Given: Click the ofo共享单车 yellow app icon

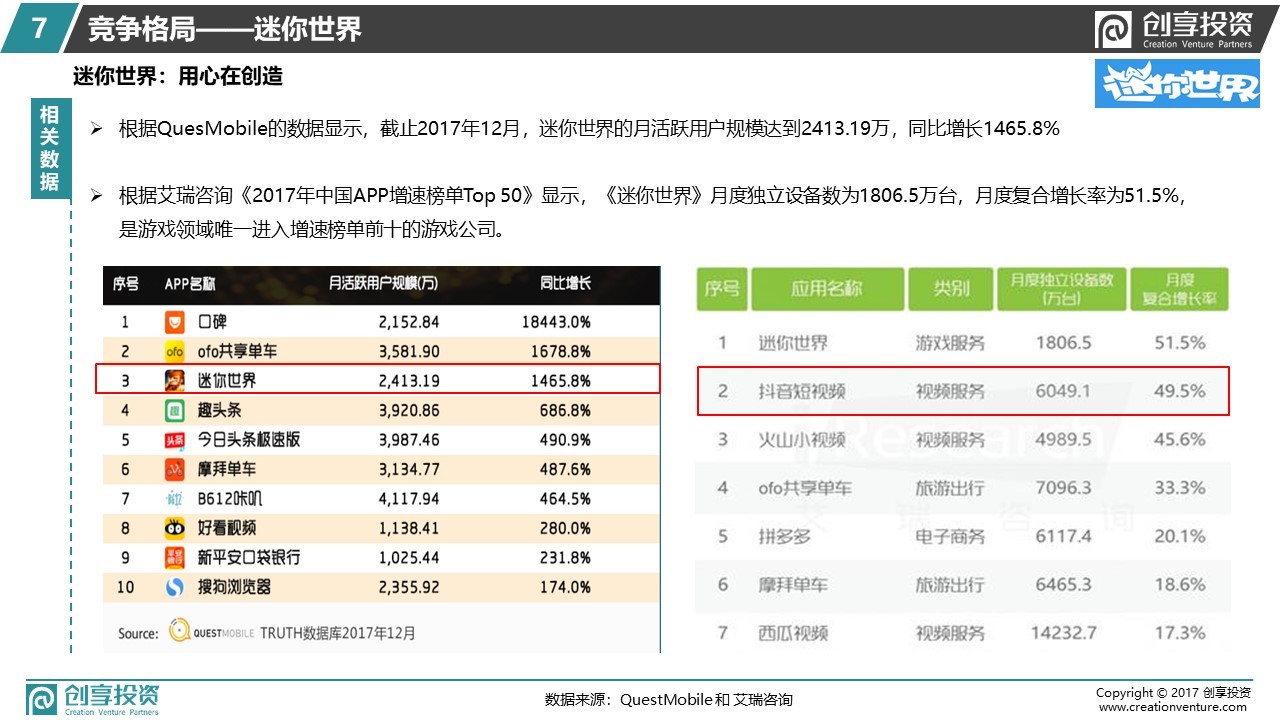Looking at the screenshot, I should pos(175,352).
